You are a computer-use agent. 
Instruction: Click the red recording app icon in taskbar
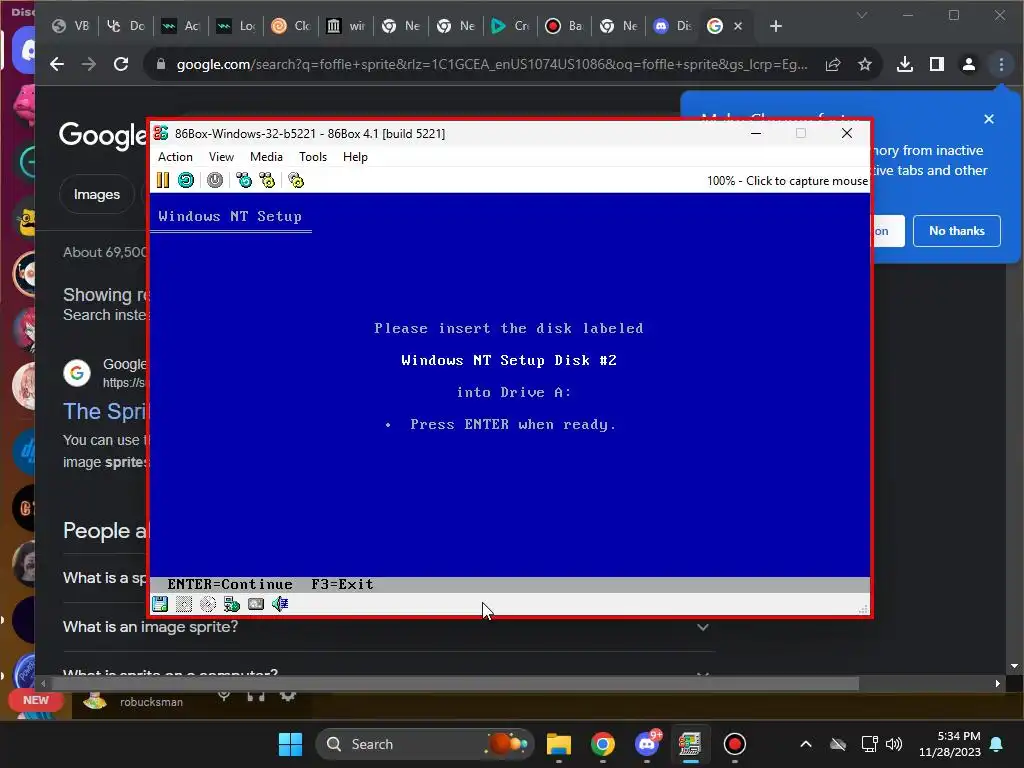[735, 744]
